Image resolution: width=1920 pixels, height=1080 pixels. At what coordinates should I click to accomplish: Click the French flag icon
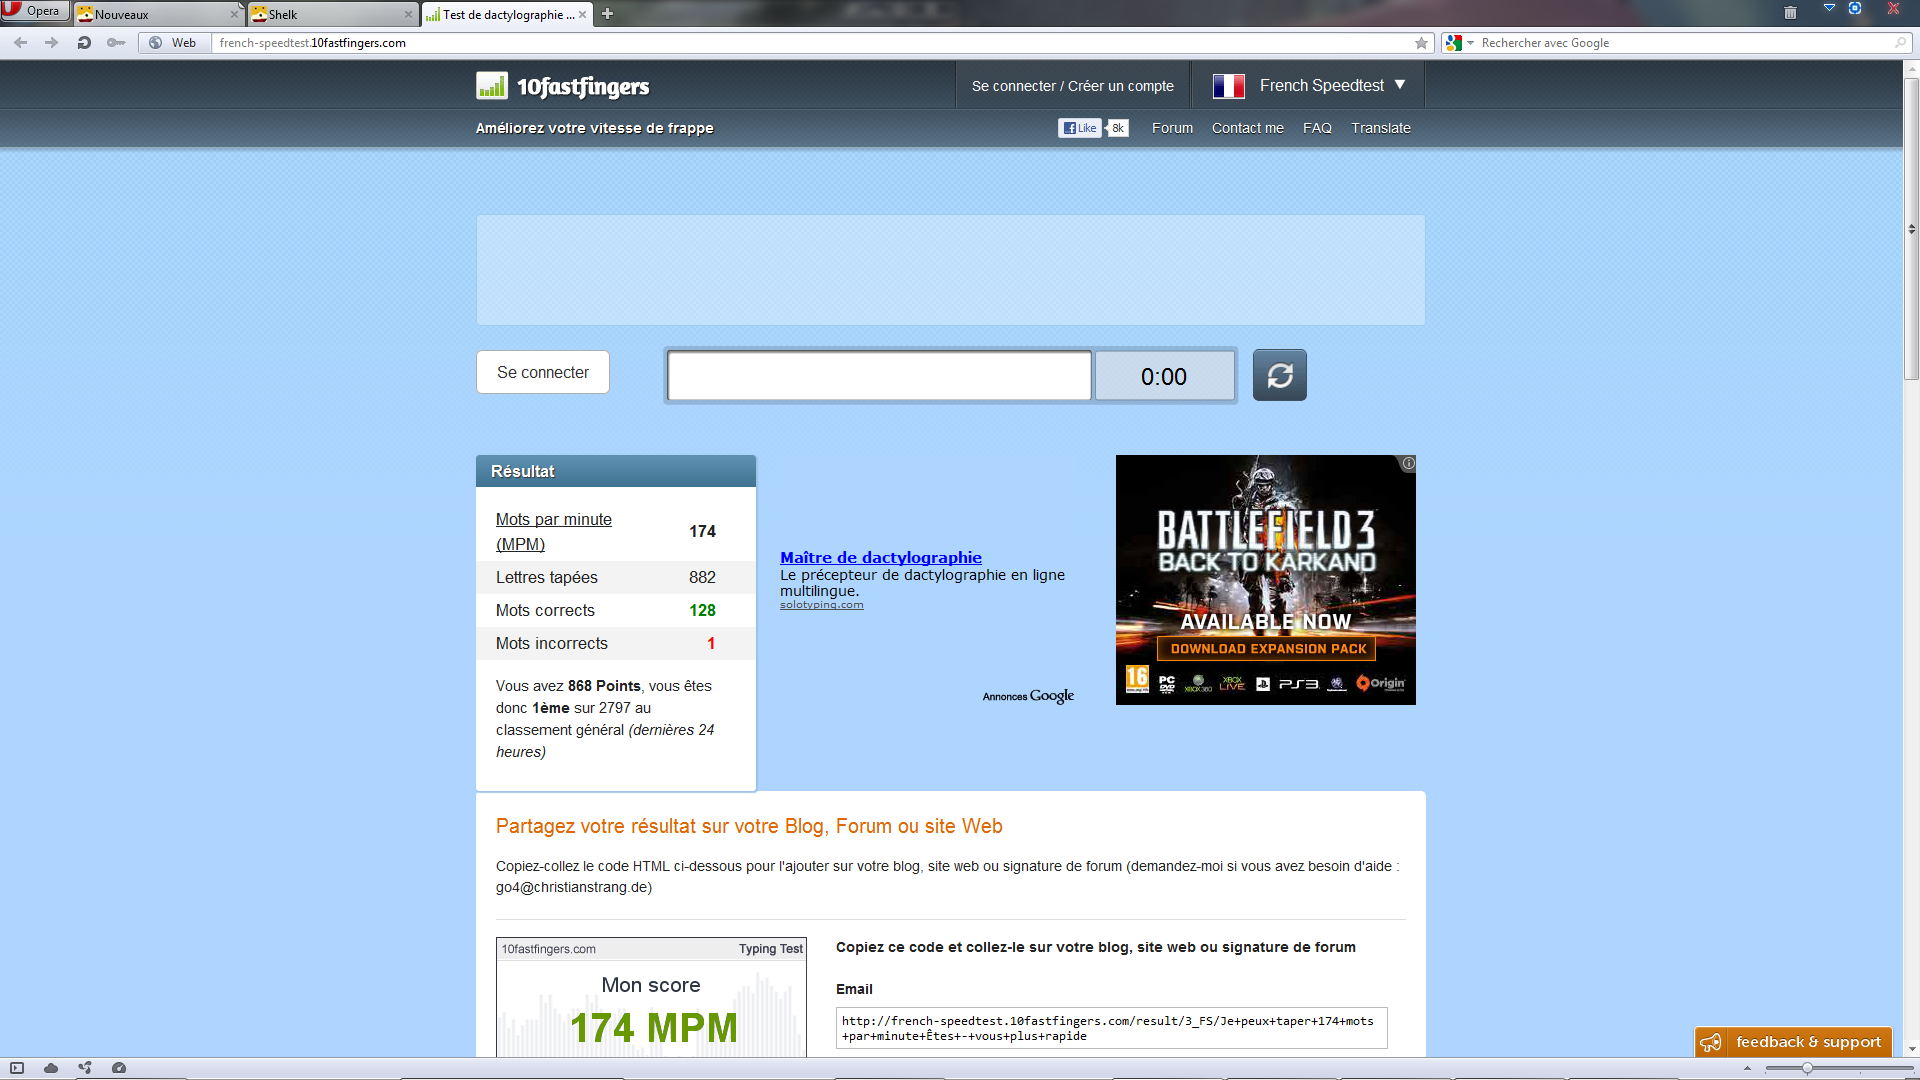pos(1228,86)
